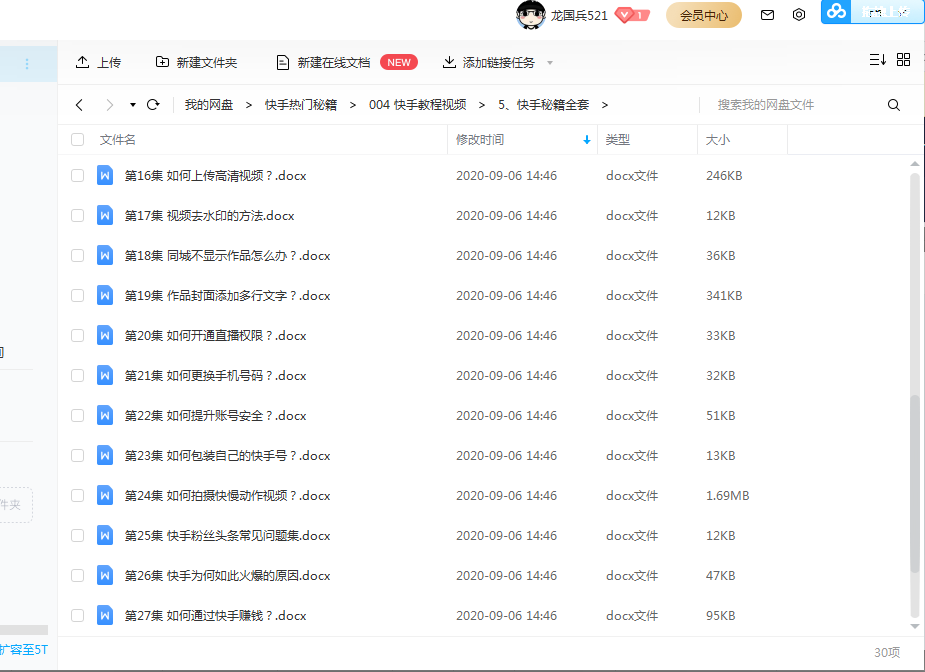The width and height of the screenshot is (925, 672).
Task: Click the docx icon of 第26集 快手为何如此火爆
Action: [105, 575]
